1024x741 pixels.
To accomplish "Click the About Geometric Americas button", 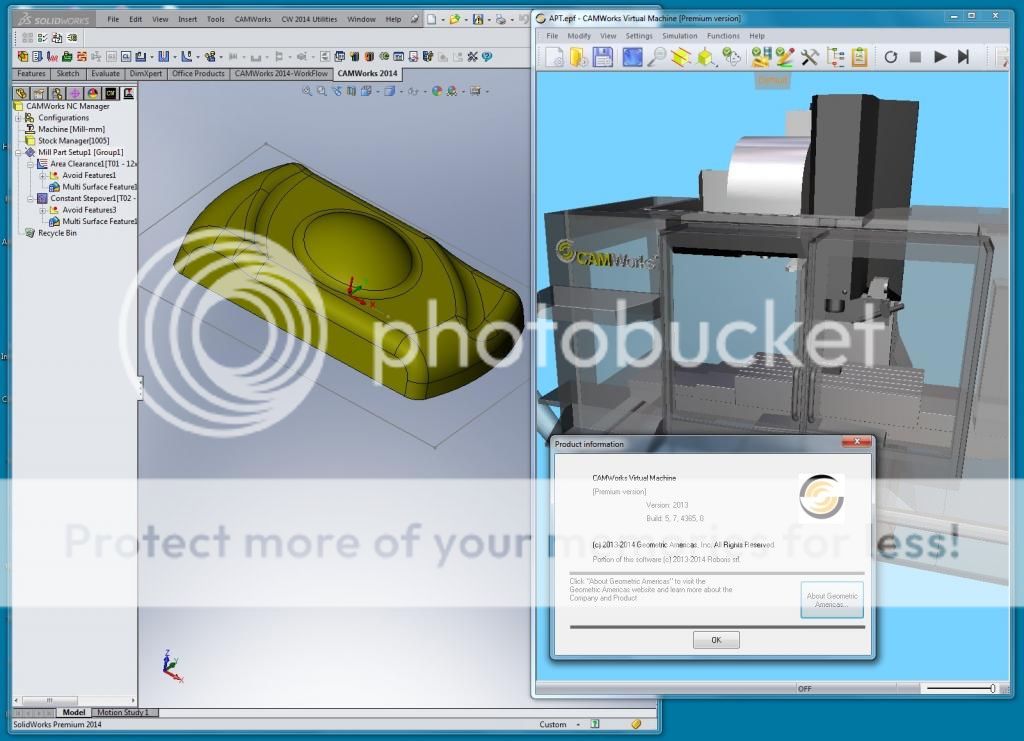I will [831, 598].
